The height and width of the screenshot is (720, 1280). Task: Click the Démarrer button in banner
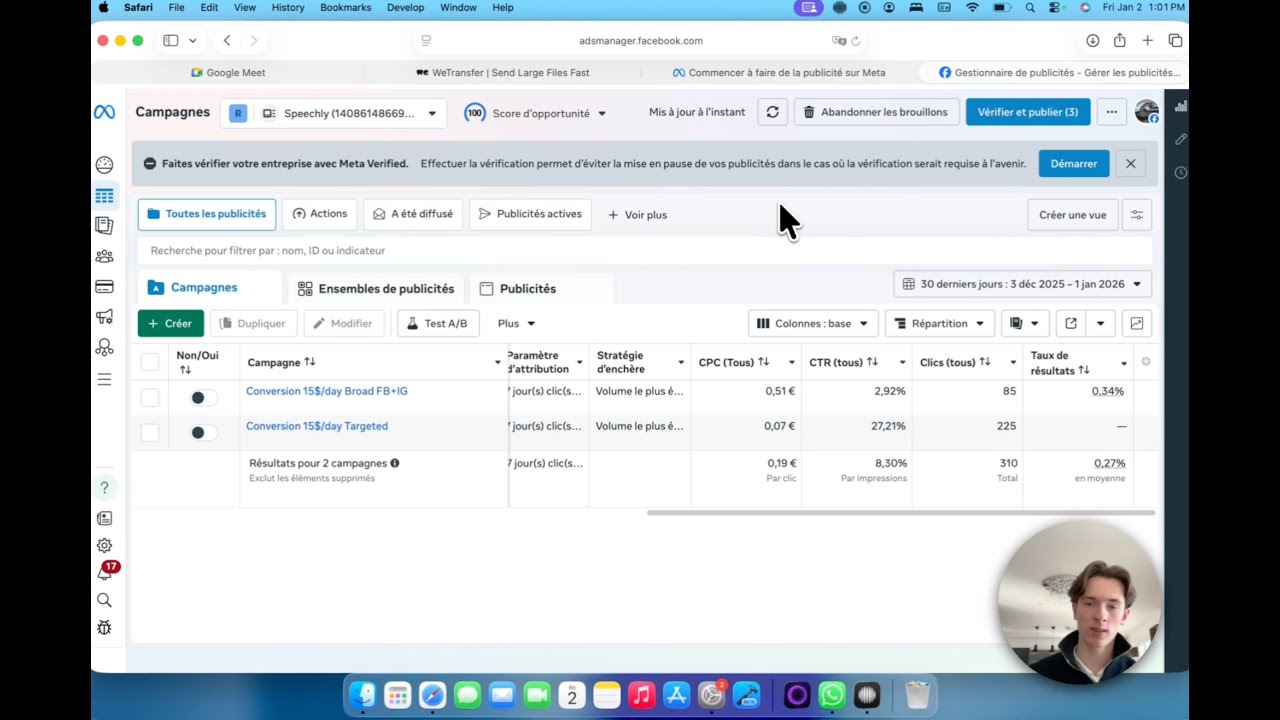[x=1074, y=164]
